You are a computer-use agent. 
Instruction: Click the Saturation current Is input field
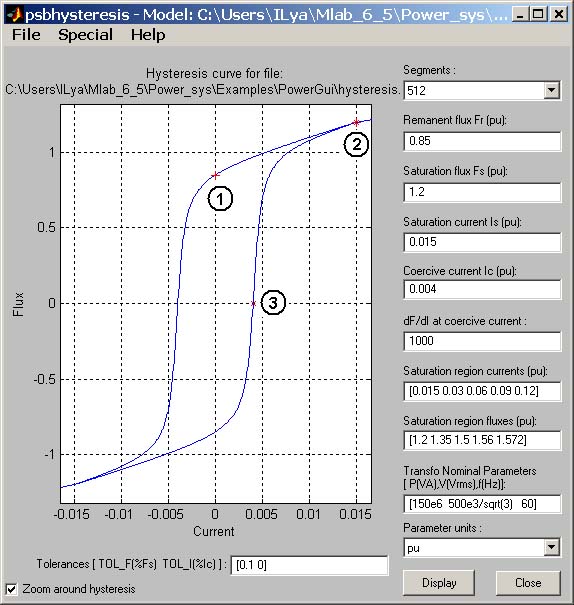482,242
